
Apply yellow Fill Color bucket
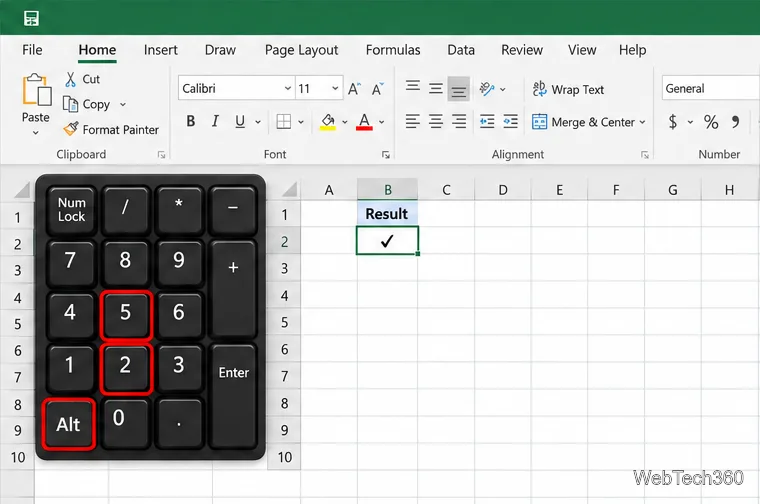pyautogui.click(x=328, y=122)
